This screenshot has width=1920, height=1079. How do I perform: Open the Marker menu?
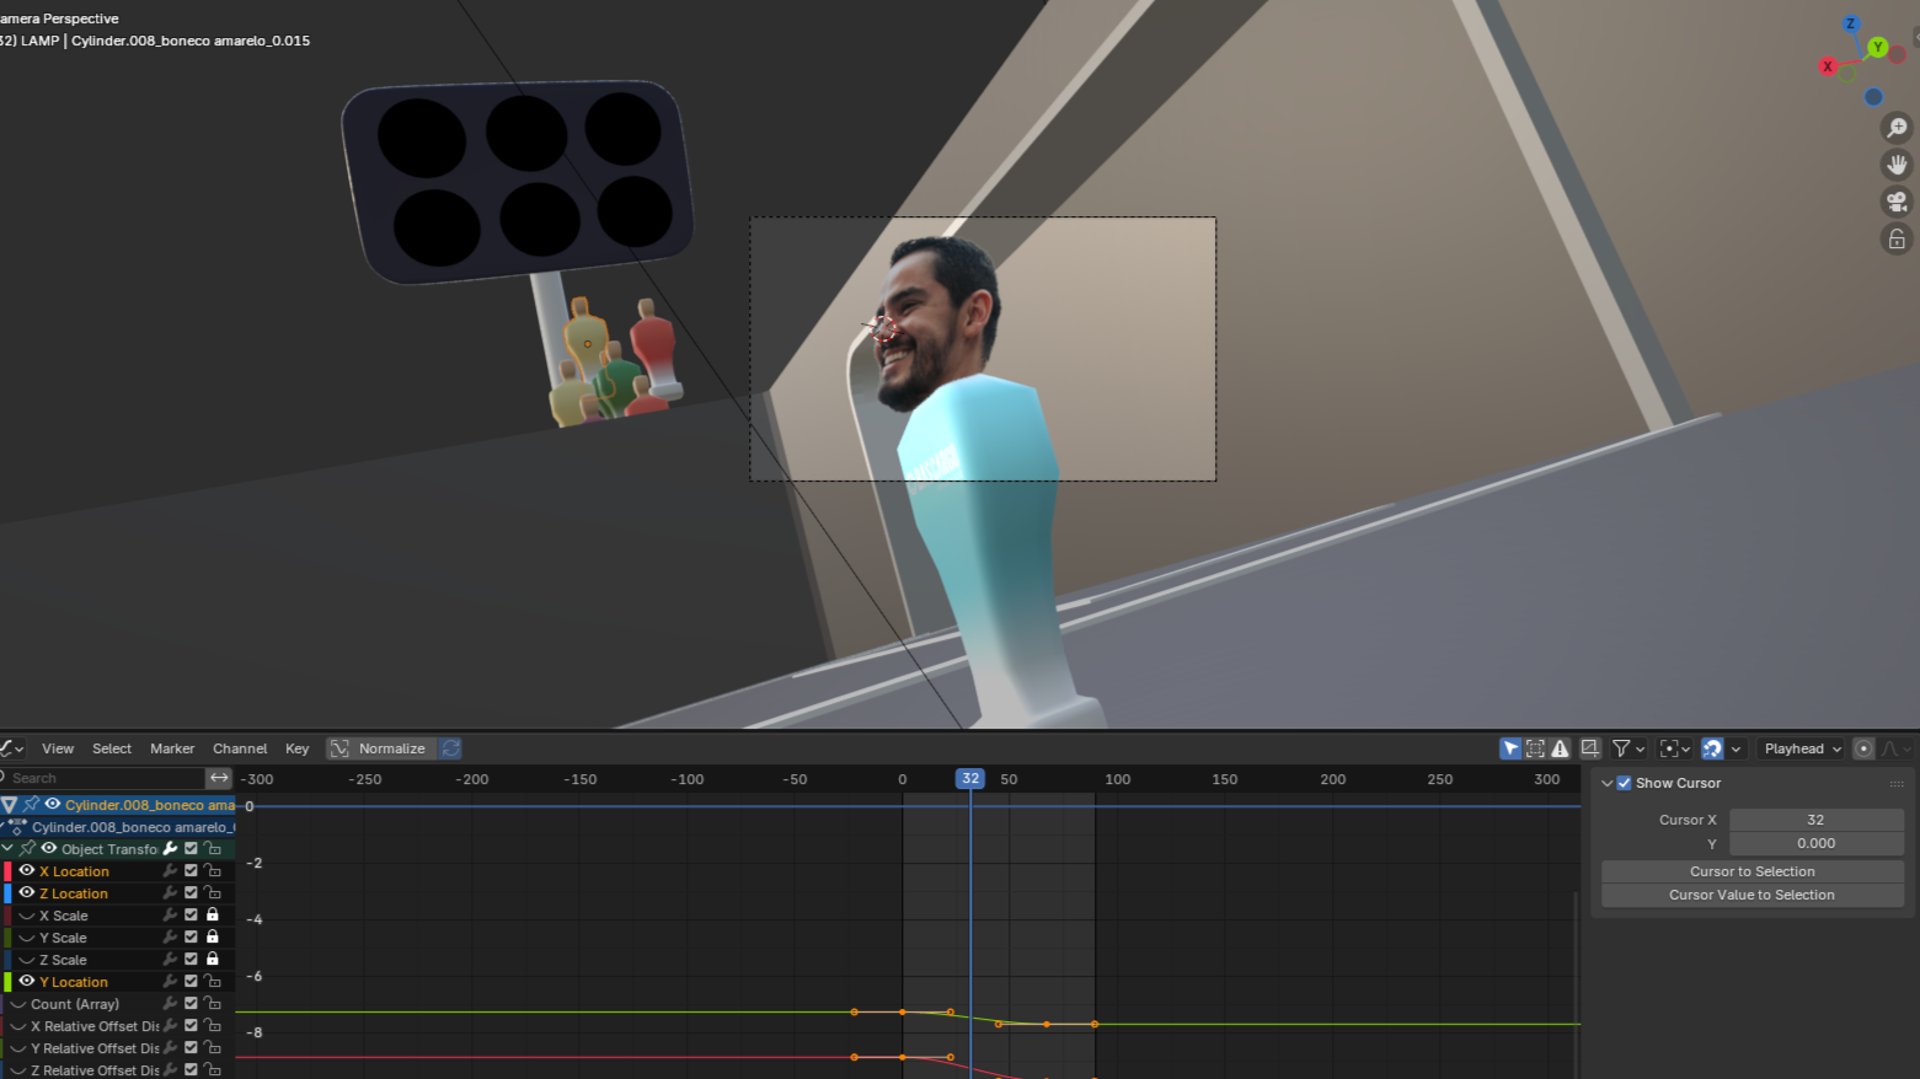(172, 748)
